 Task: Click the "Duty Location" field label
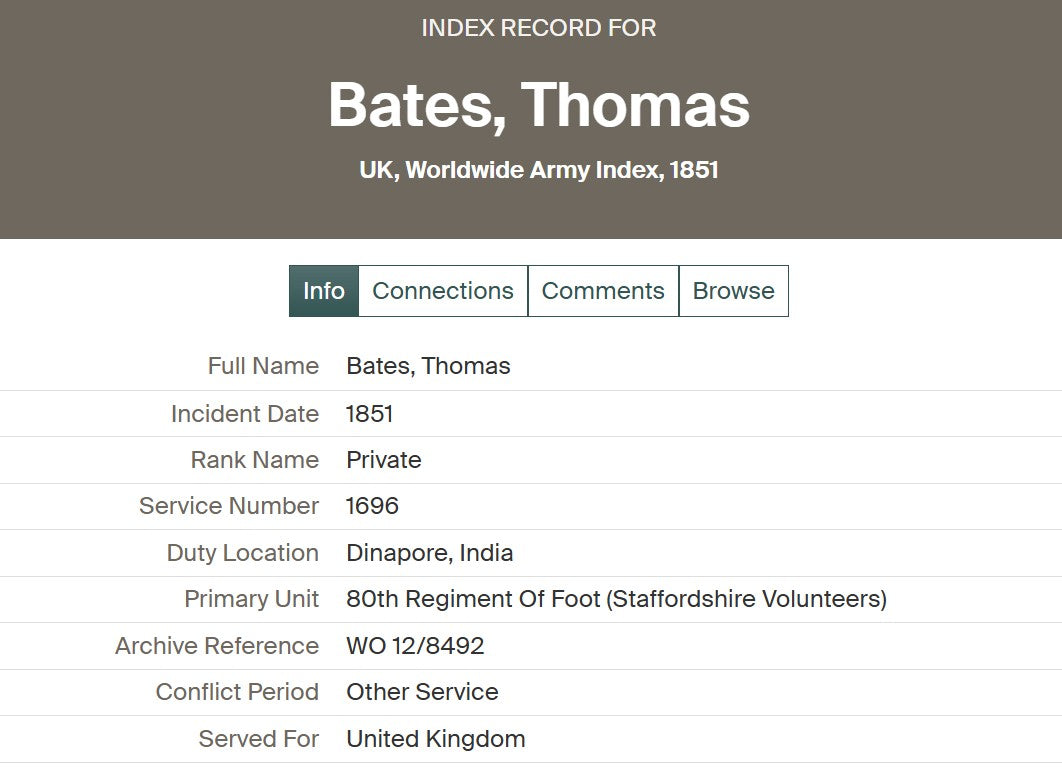(x=242, y=553)
